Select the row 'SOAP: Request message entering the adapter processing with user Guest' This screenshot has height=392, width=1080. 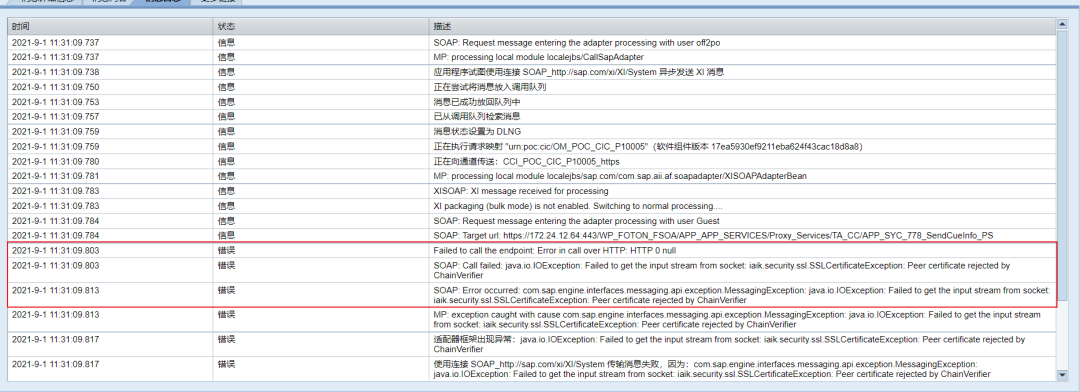click(532, 220)
